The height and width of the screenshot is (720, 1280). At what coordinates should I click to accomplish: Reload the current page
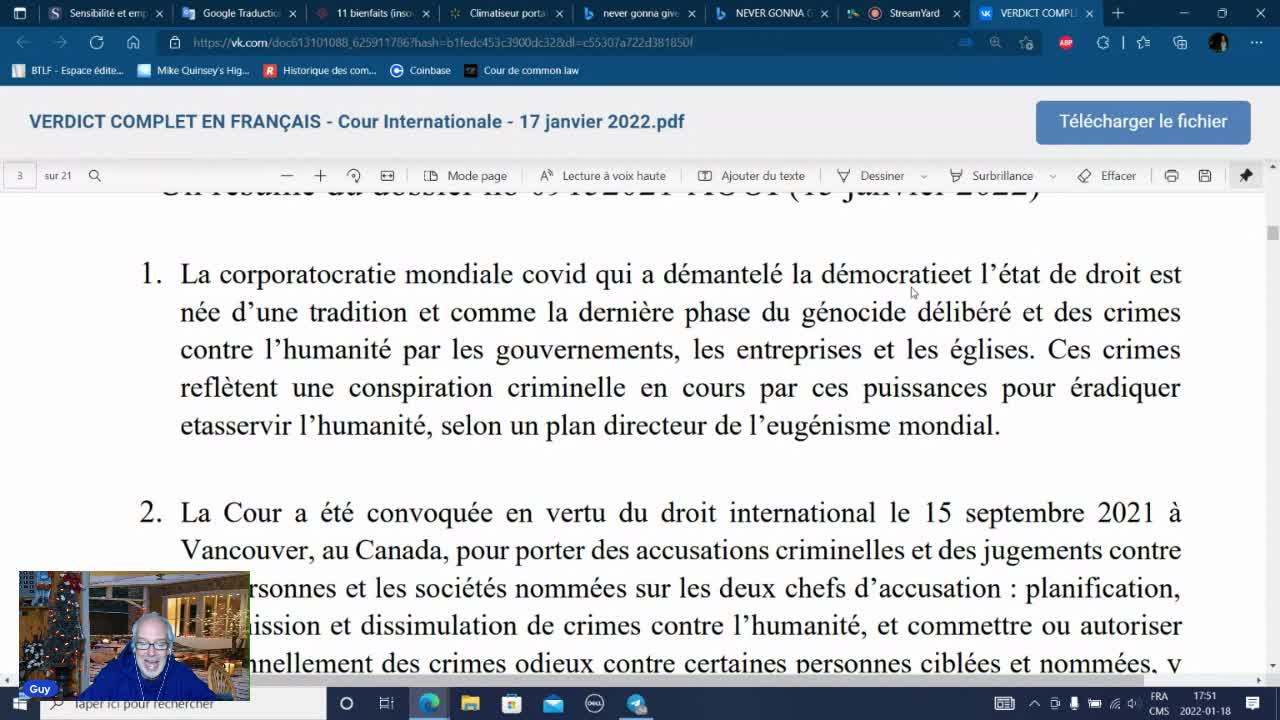96,43
